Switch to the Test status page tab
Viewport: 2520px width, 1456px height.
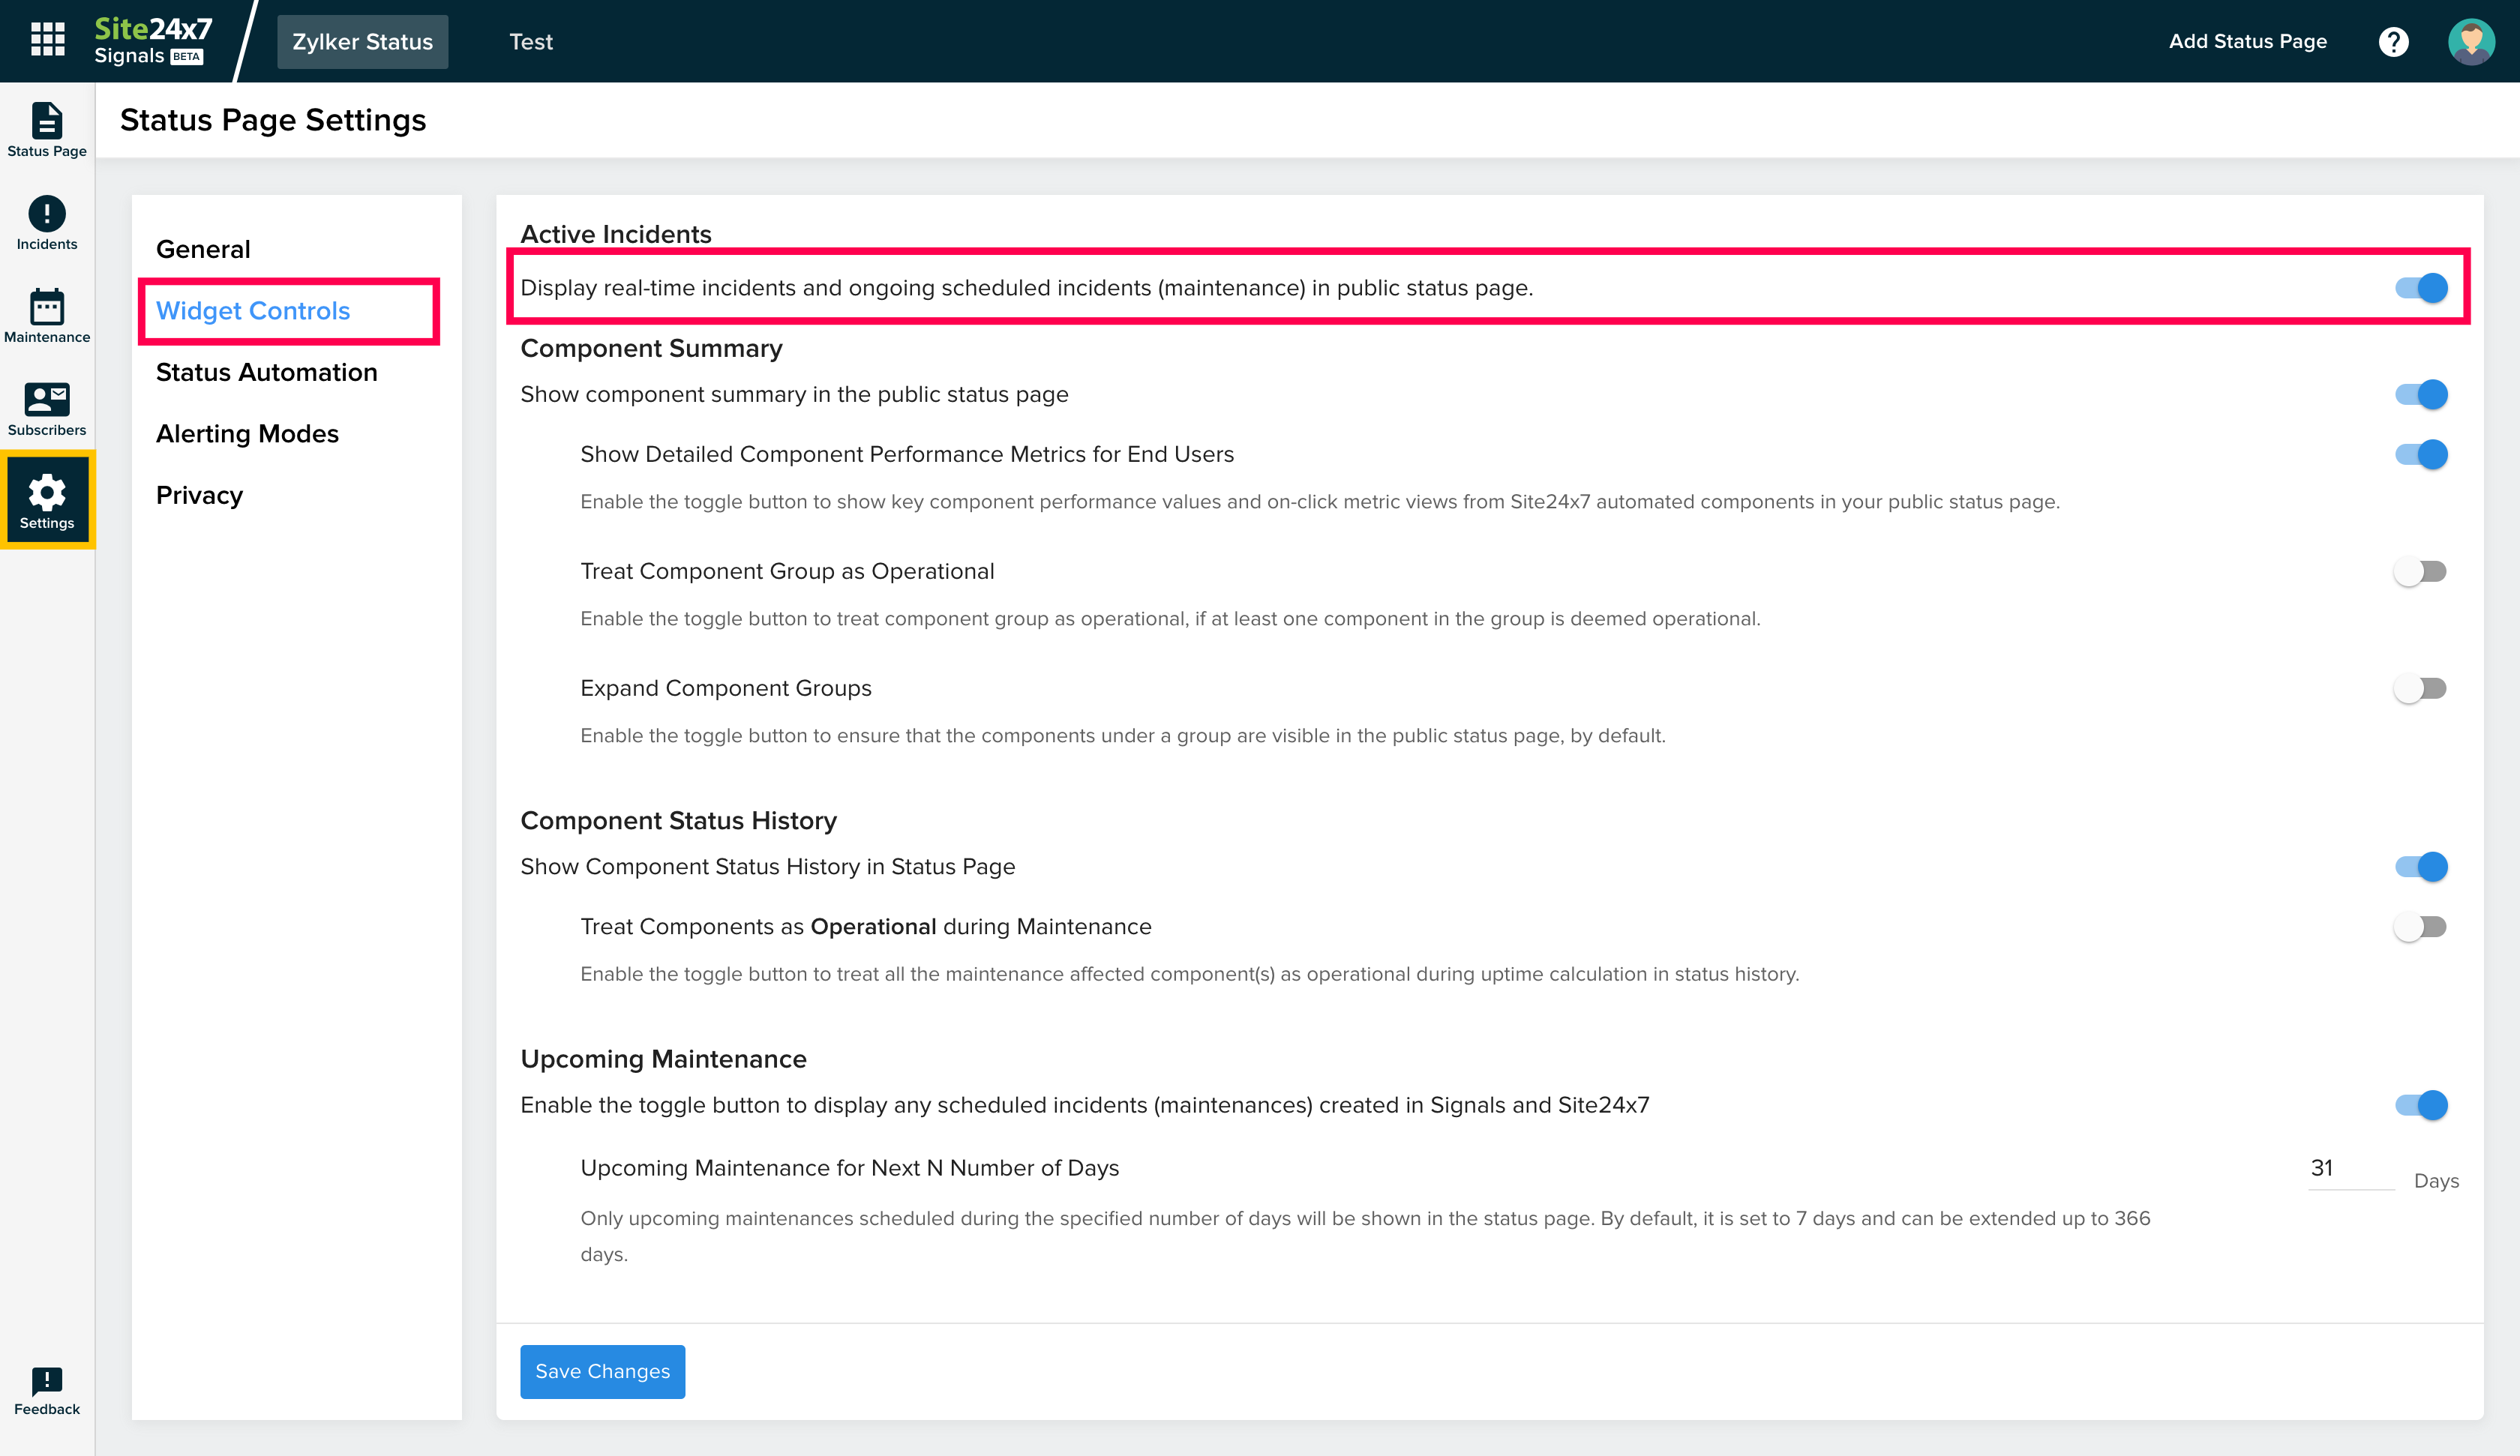click(x=530, y=41)
